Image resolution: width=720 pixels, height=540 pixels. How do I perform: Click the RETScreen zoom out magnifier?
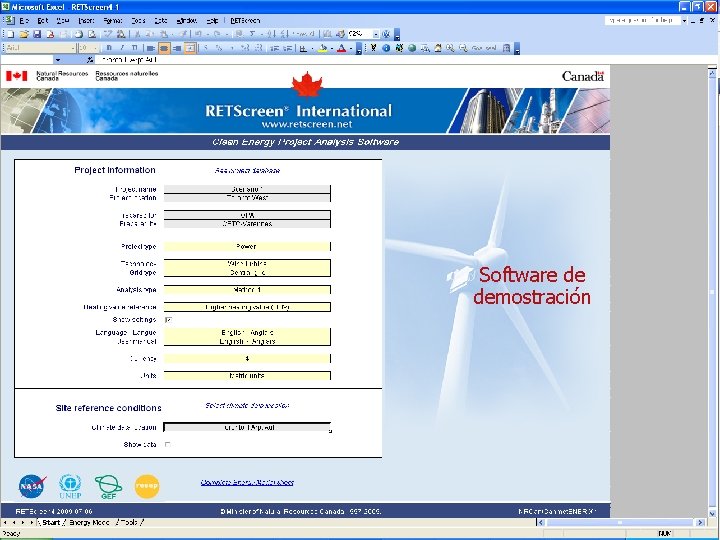463,48
